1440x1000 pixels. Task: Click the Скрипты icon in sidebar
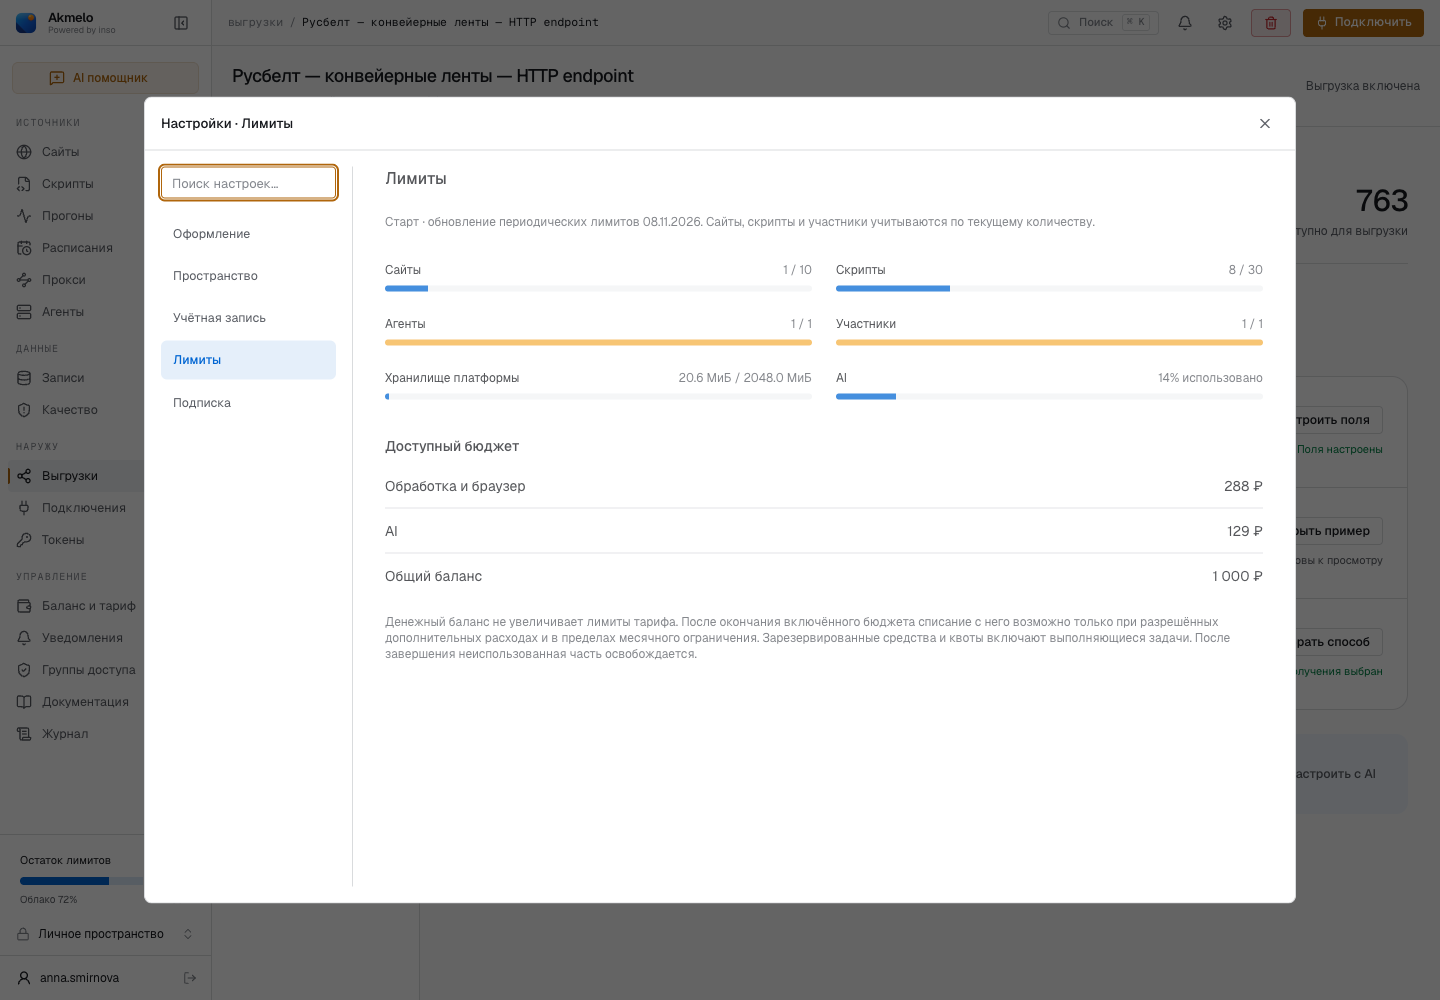24,184
